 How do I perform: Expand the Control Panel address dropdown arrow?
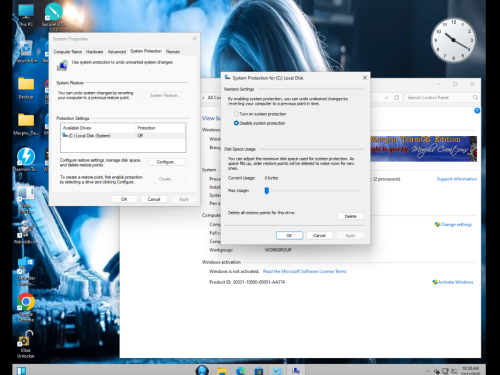coord(386,98)
